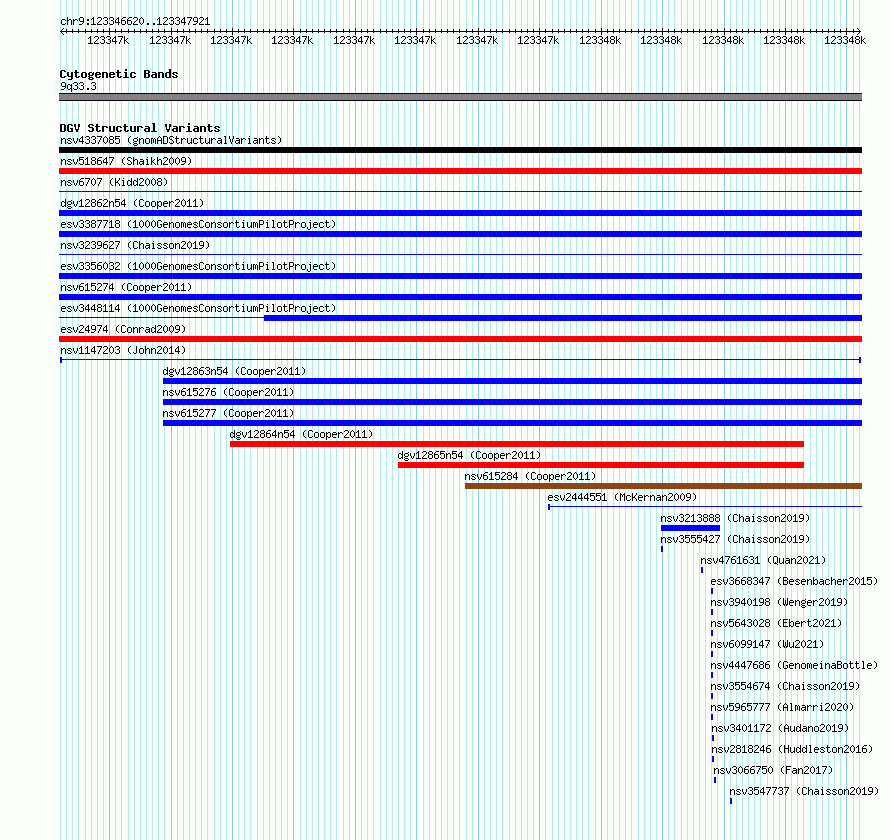Click the gray 9q33.3 cytogenetic band bar

pyautogui.click(x=460, y=97)
